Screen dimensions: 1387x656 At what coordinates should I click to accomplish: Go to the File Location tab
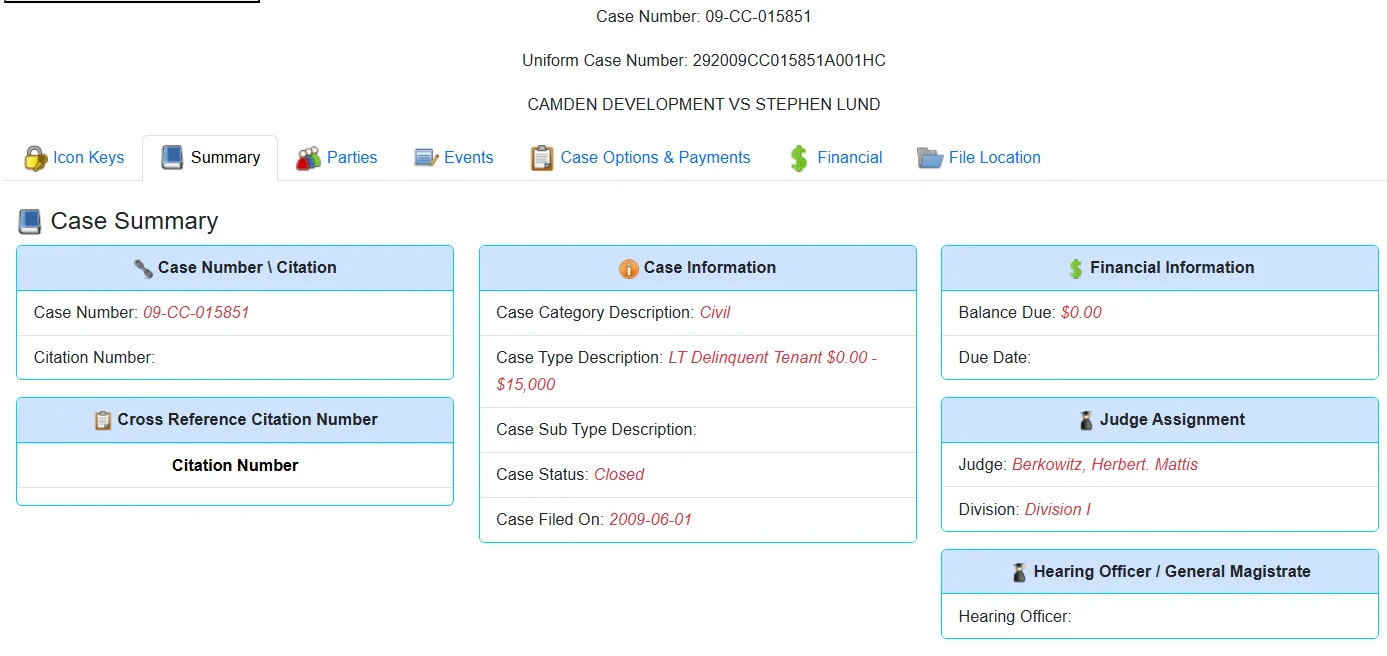pos(994,158)
